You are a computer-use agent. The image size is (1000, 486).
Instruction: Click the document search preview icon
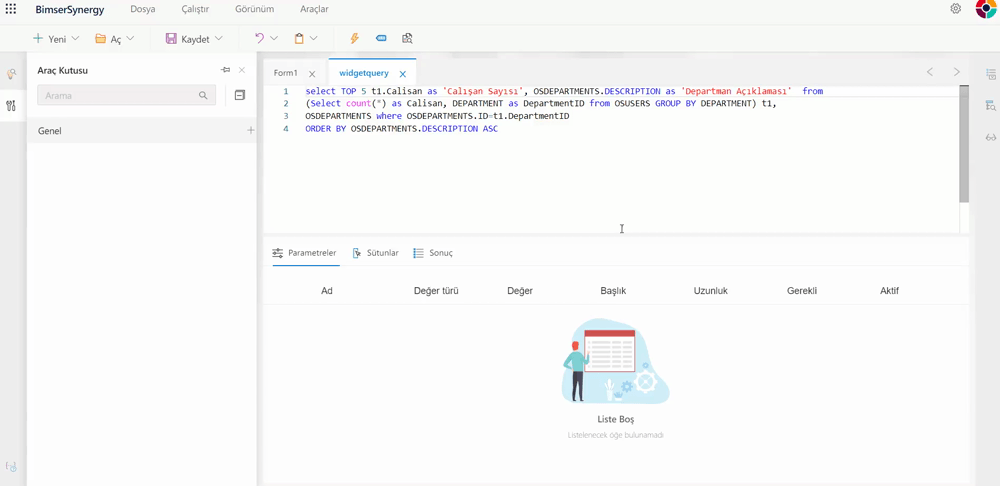(407, 39)
